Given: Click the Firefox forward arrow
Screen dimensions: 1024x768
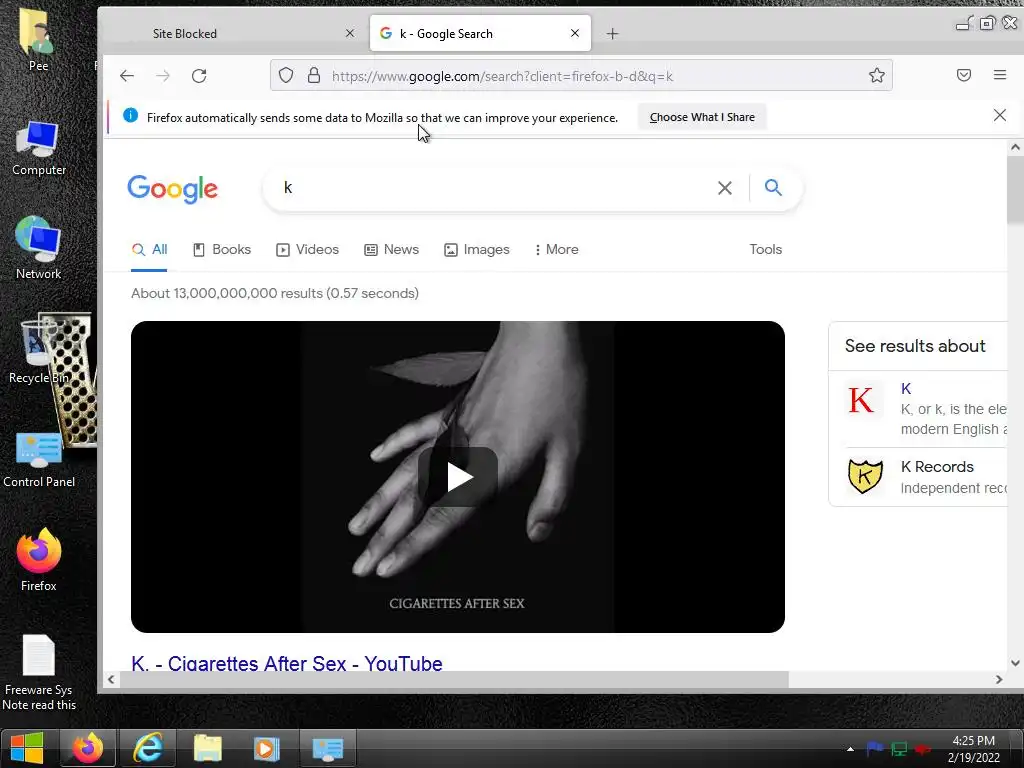Looking at the screenshot, I should click(x=163, y=76).
